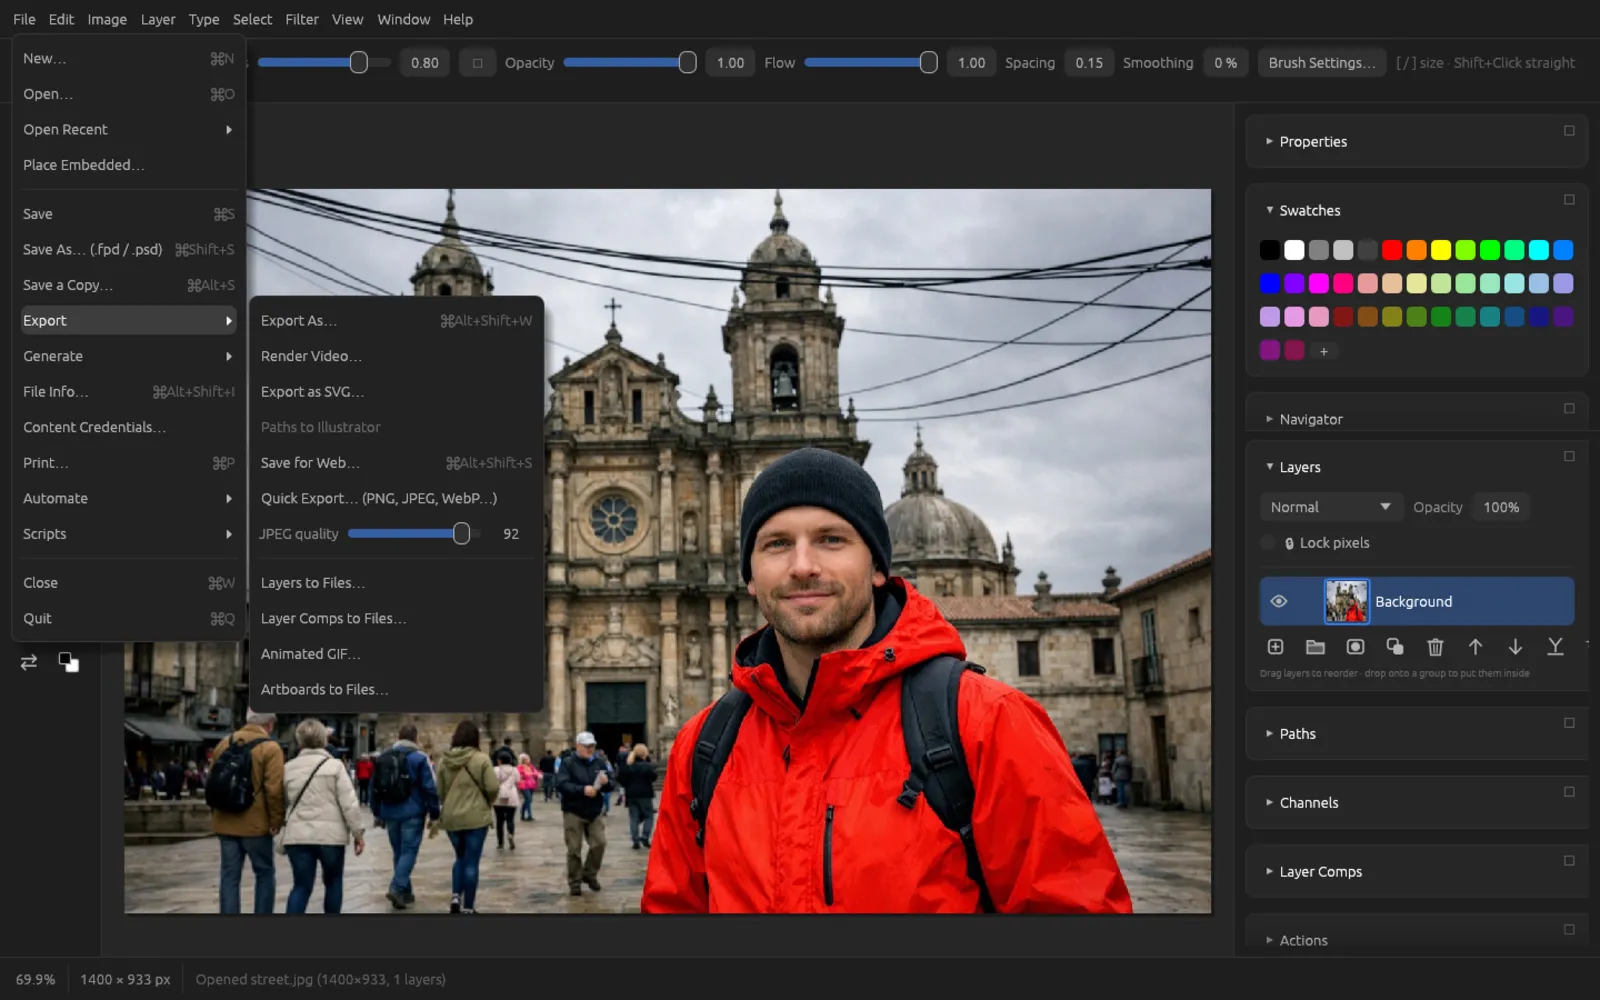Open the Normal blend mode dropdown
Image resolution: width=1600 pixels, height=1000 pixels.
click(x=1330, y=507)
